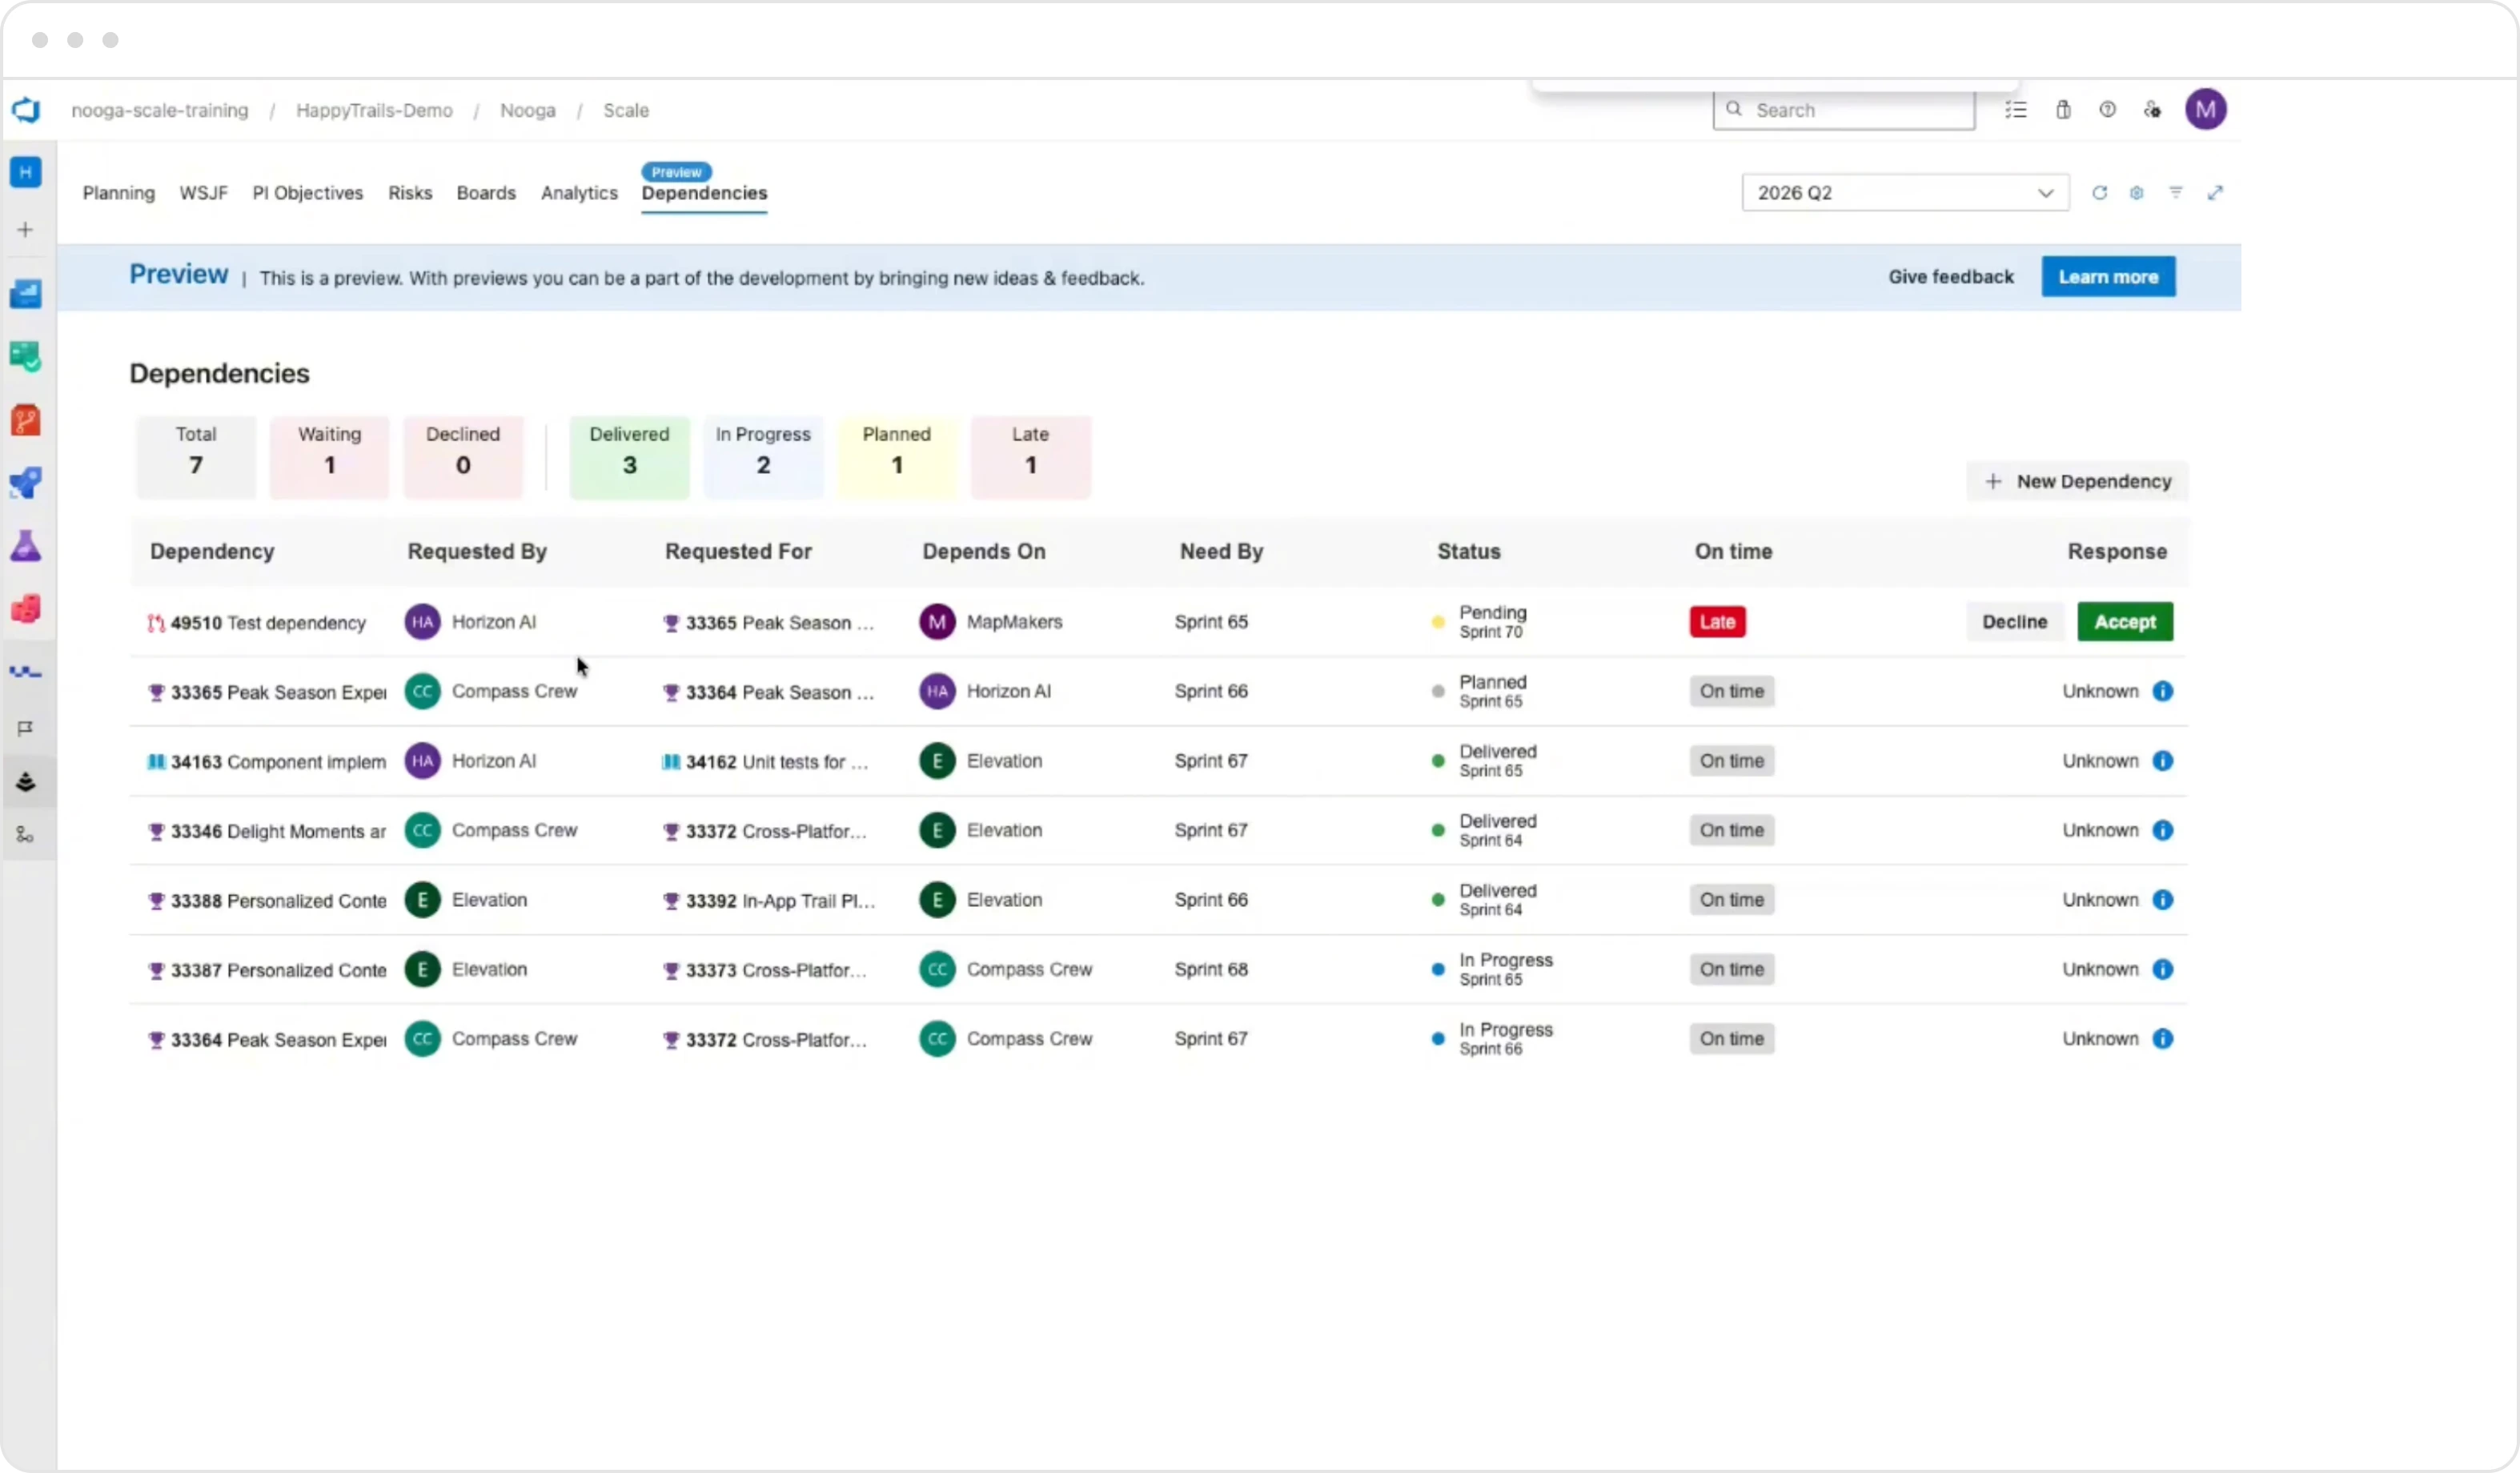The height and width of the screenshot is (1473, 2520).
Task: Open the Artifacts sidebar icon
Action: 25,609
